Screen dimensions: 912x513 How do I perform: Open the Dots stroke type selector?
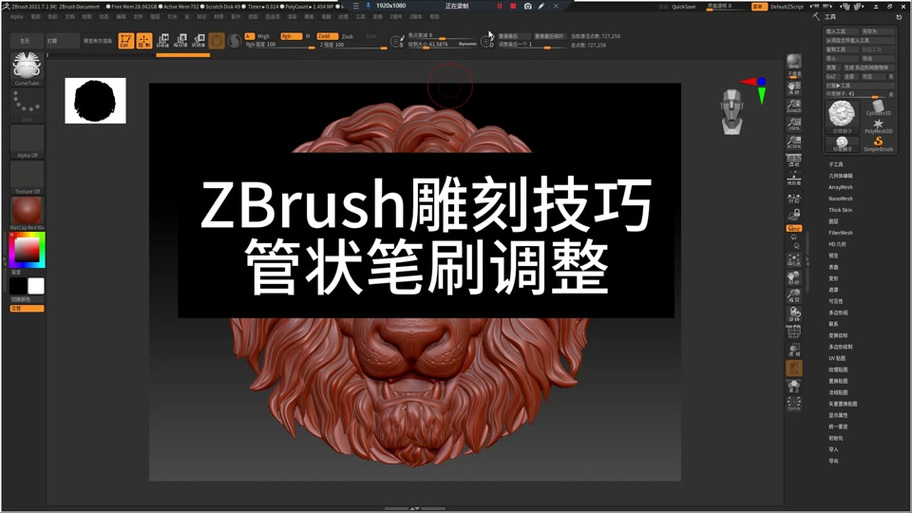pyautogui.click(x=27, y=105)
